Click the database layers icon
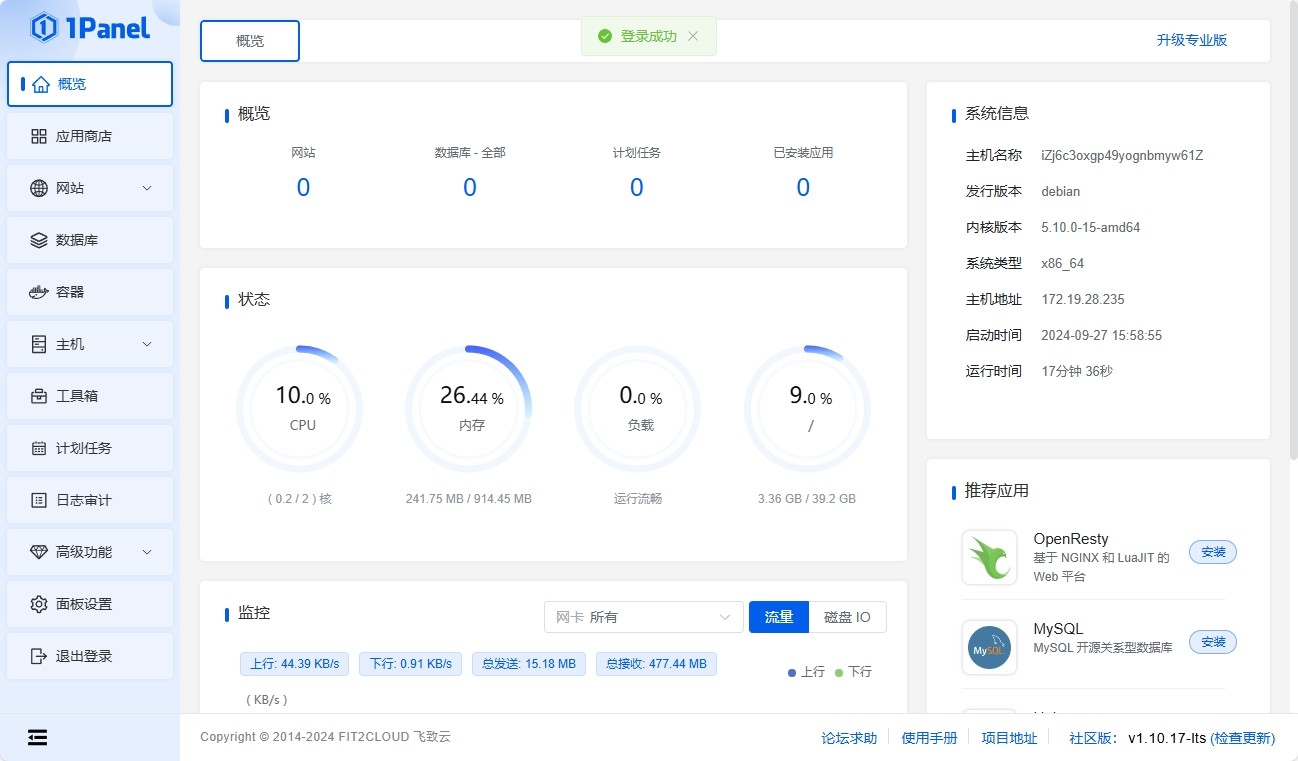The image size is (1298, 761). coord(39,240)
